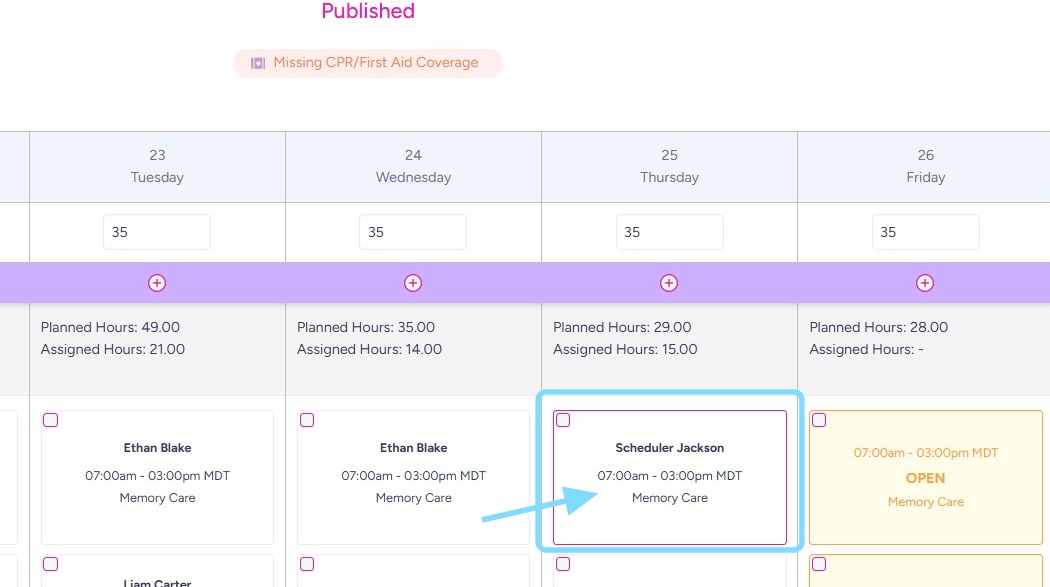Click the 25 Thursday column header
Screen dimensions: 1050x587
669,166
